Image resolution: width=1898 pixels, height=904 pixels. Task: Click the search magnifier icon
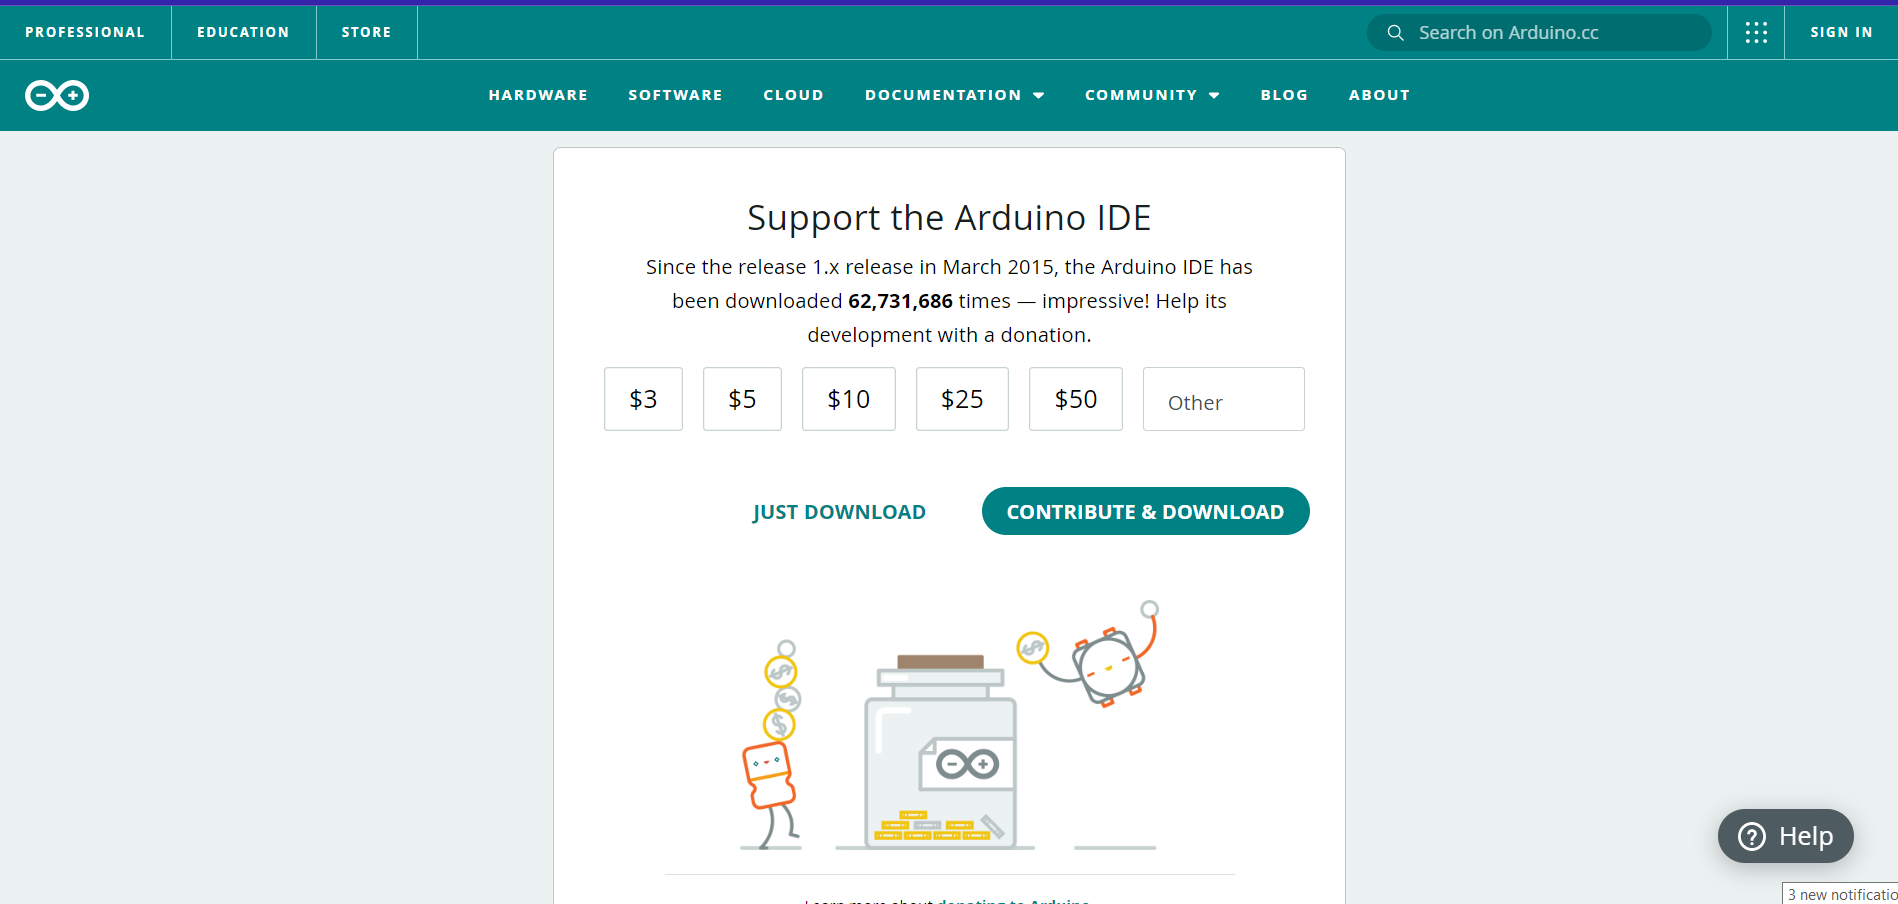[x=1394, y=32]
